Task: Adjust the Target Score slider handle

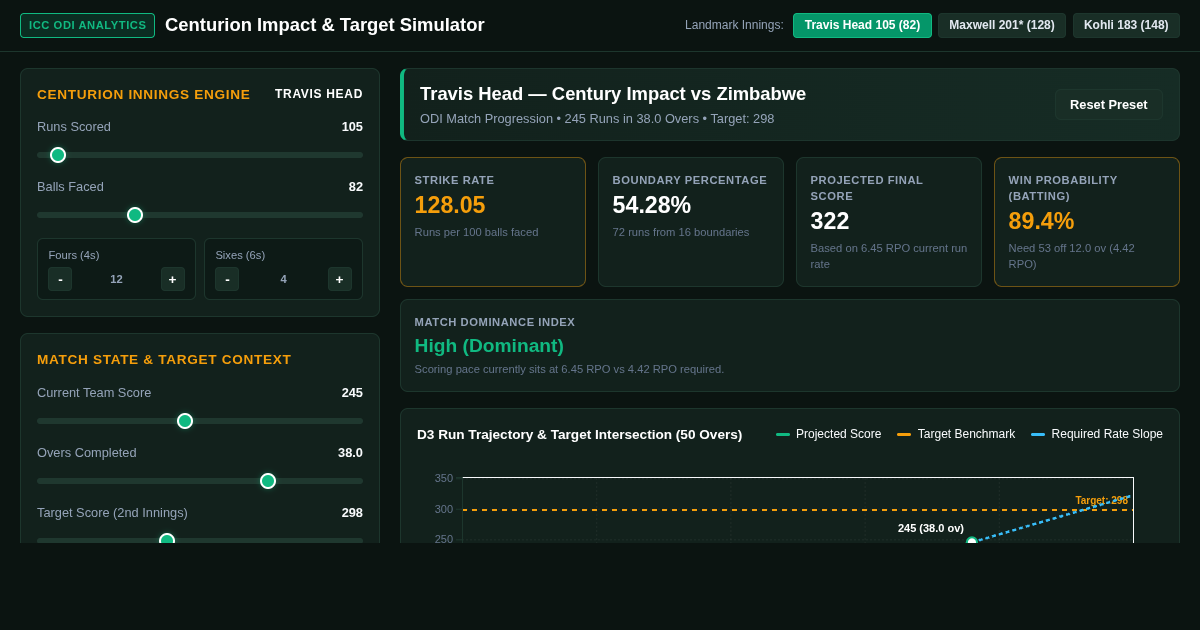Action: point(167,540)
